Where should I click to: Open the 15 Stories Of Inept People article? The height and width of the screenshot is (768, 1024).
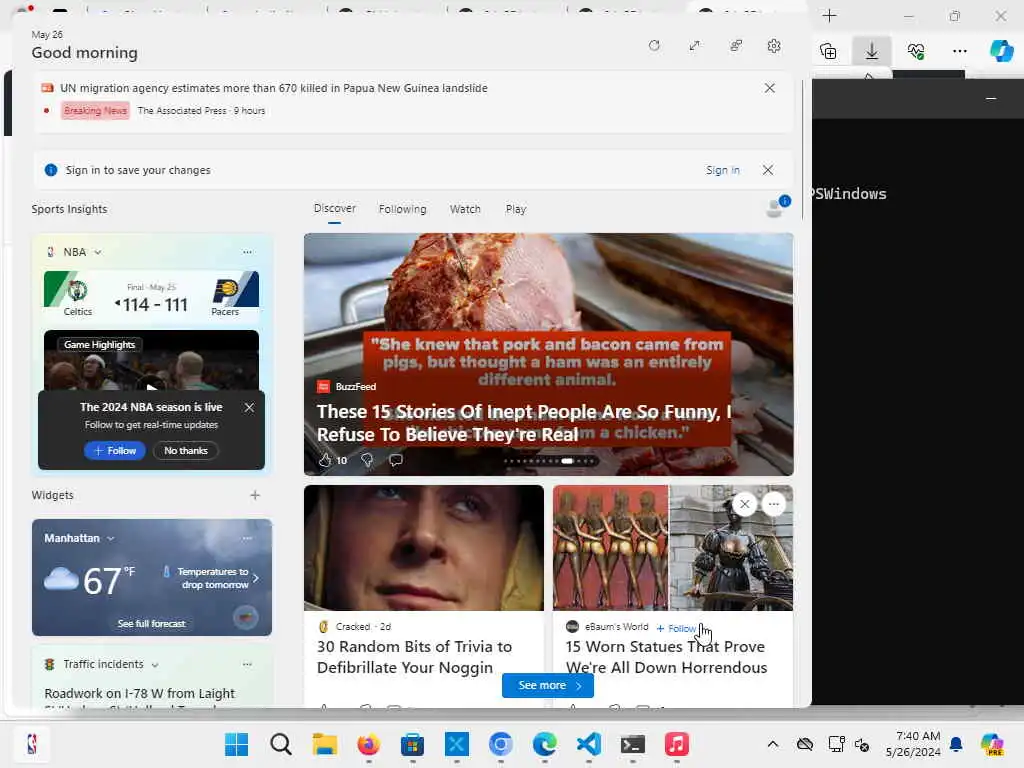[x=524, y=423]
